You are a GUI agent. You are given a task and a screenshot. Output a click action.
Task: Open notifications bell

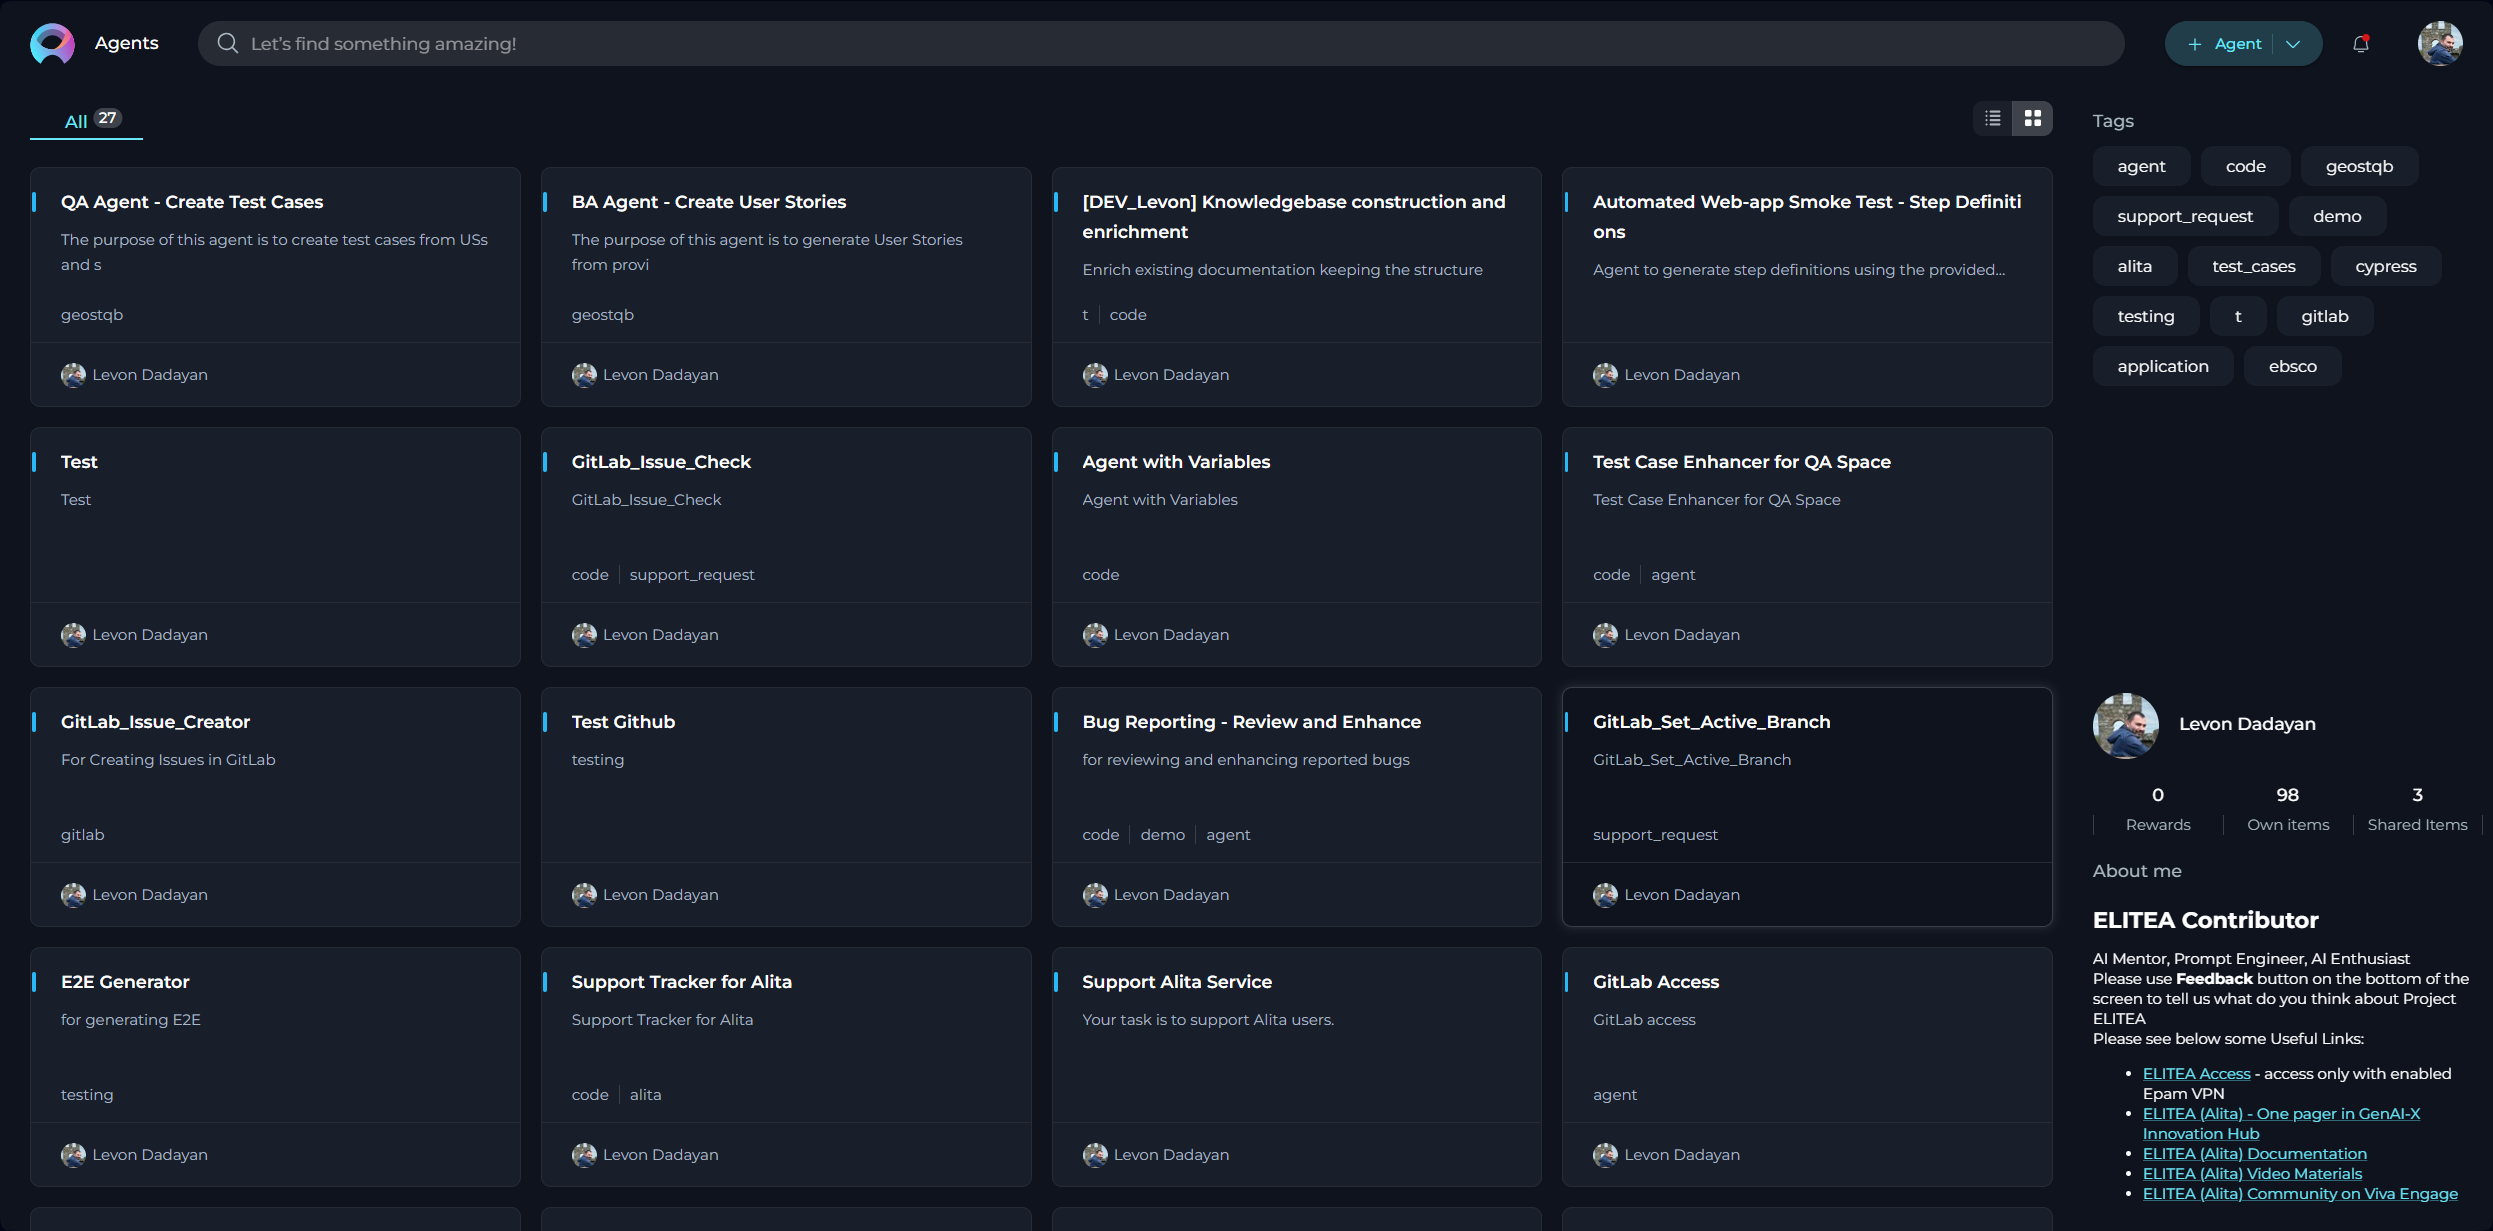(x=2361, y=44)
